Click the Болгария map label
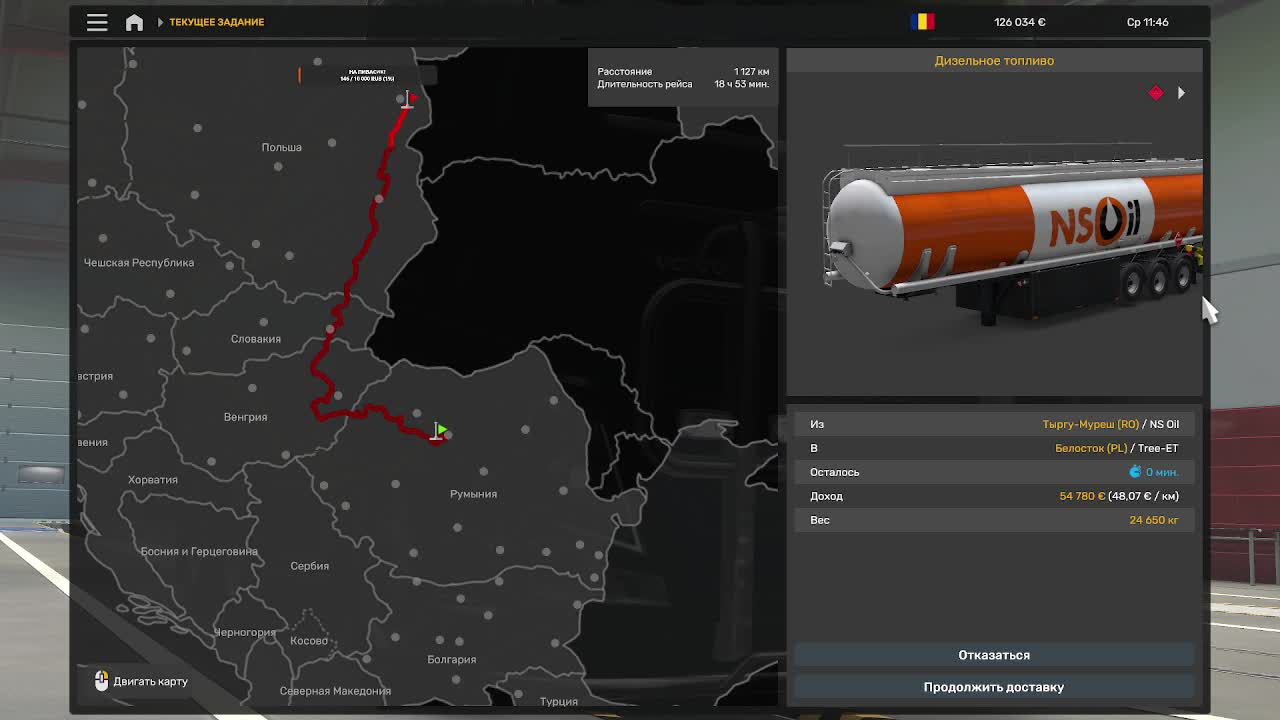1280x720 pixels. tap(451, 660)
